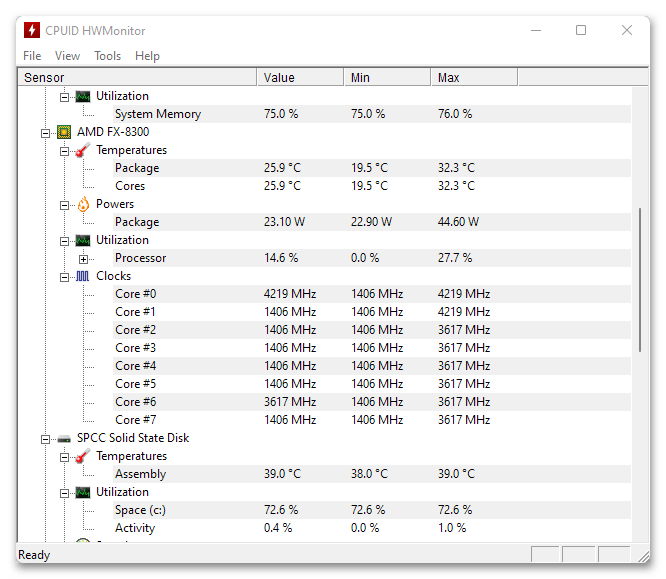Click the thermometer icon beside CPU Temperatures
Screen dimensions: 666x579
point(83,150)
